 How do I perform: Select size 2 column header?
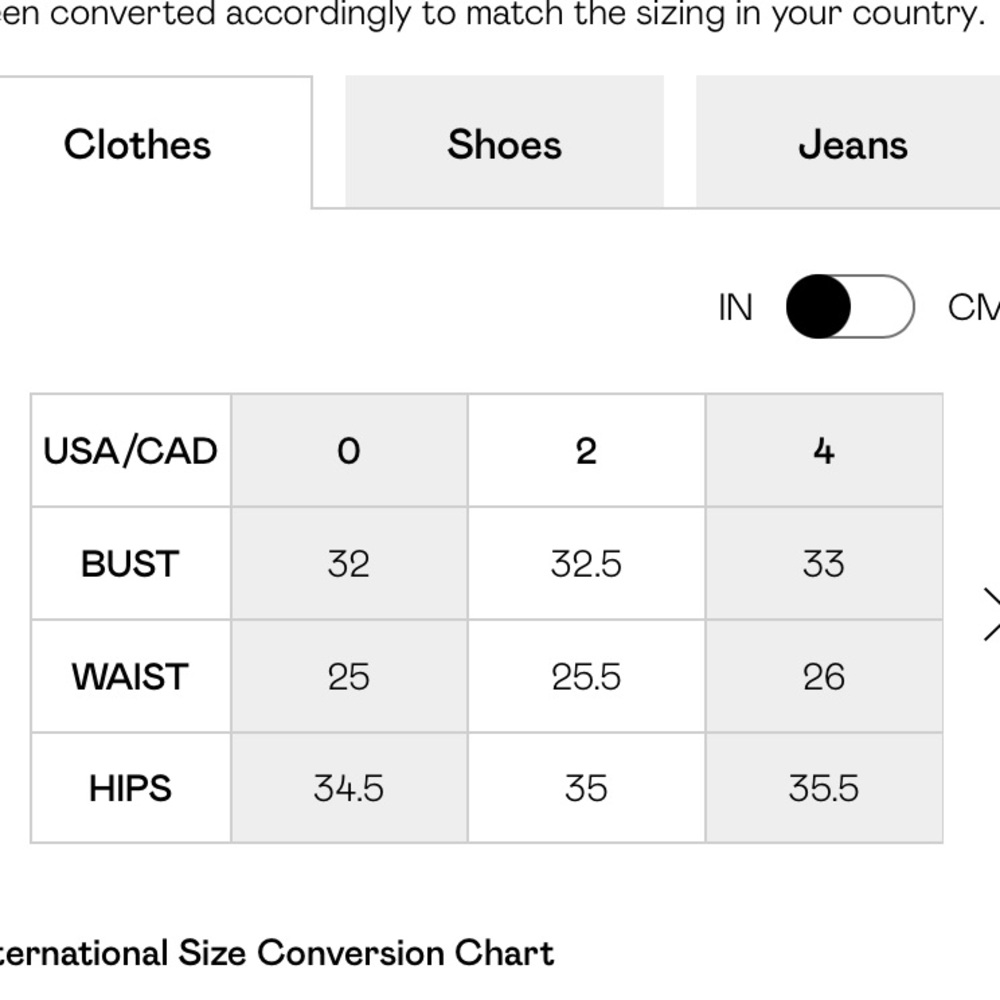[586, 451]
